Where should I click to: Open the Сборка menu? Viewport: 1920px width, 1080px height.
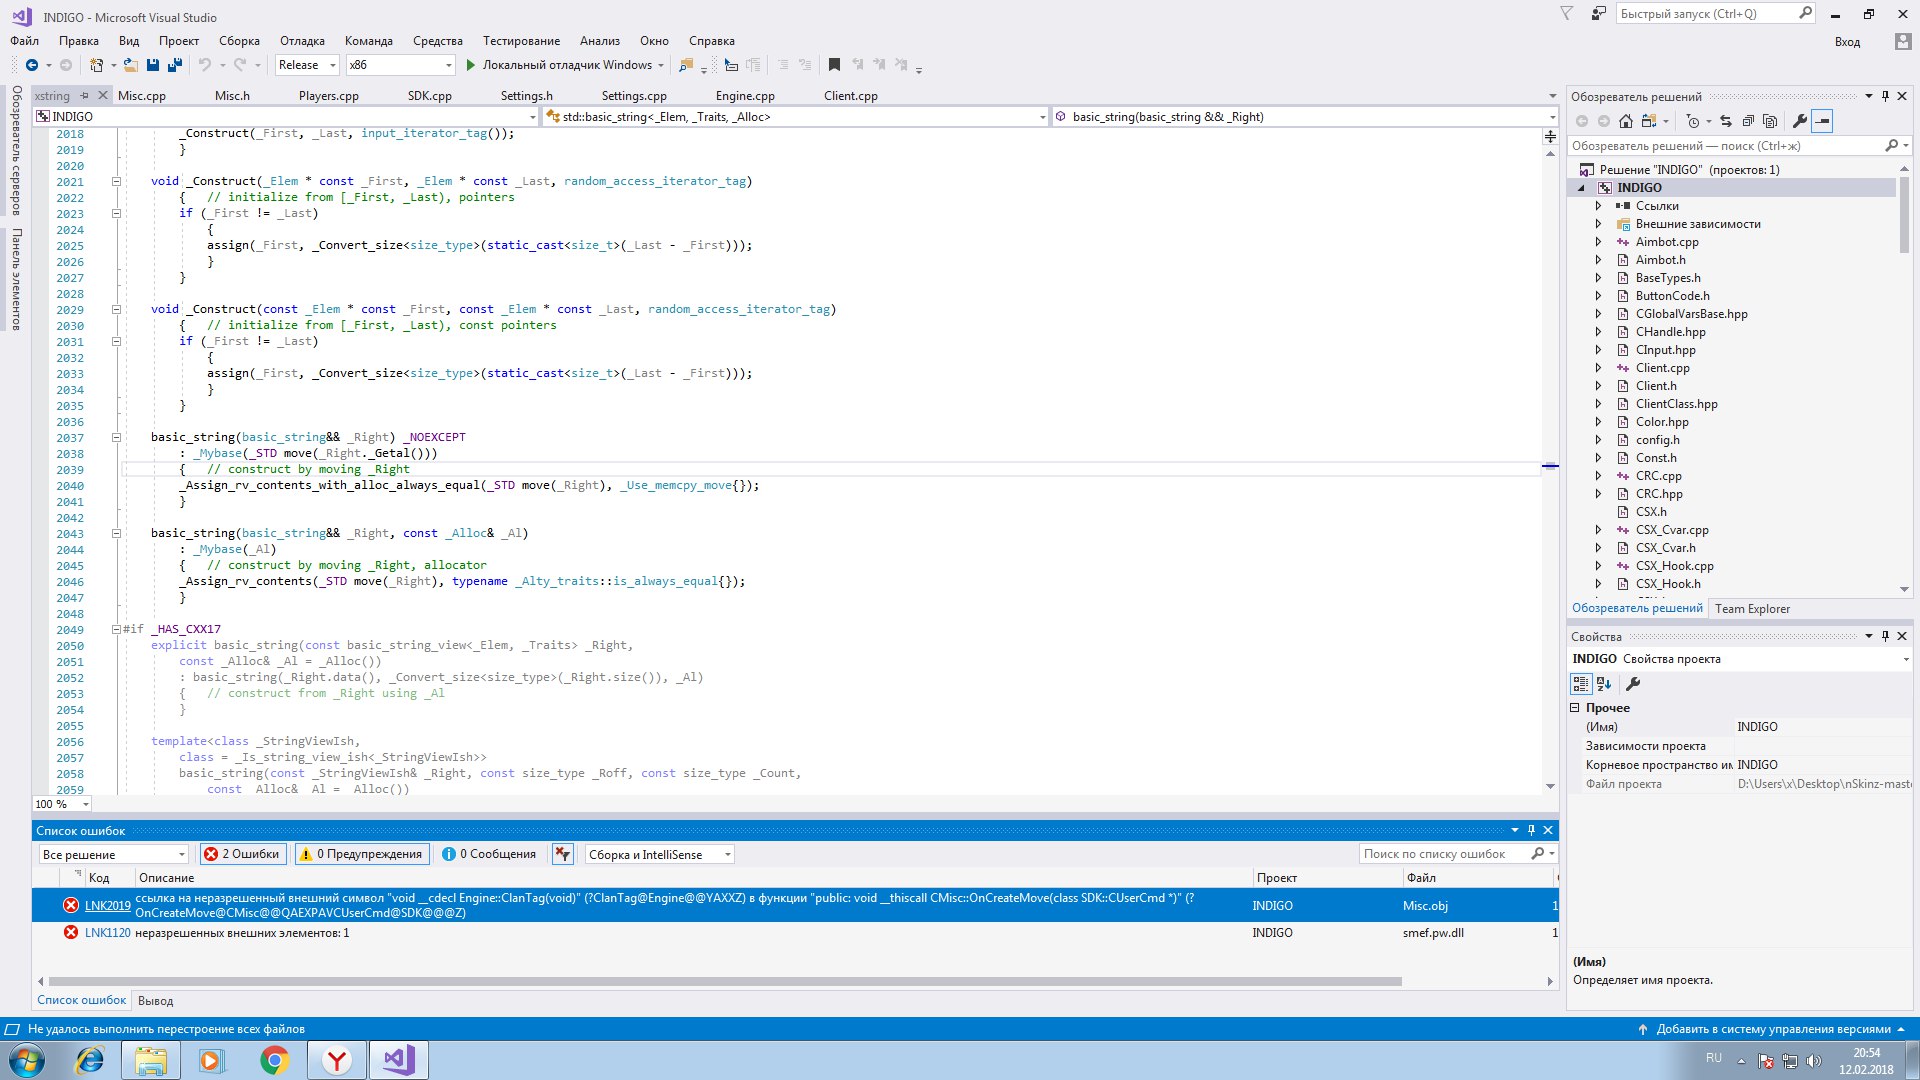(x=239, y=41)
